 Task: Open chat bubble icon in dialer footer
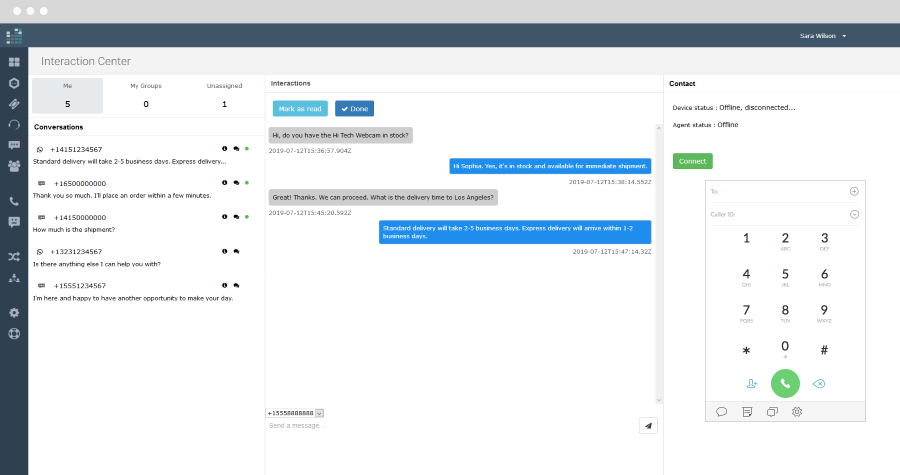click(721, 411)
